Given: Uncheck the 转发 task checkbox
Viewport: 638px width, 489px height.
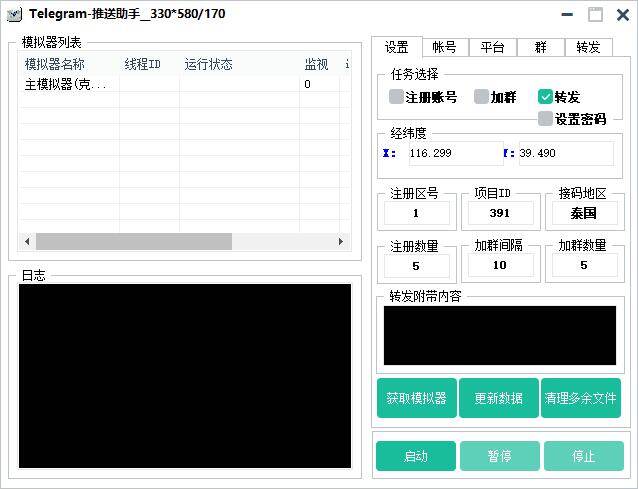Looking at the screenshot, I should click(x=545, y=97).
